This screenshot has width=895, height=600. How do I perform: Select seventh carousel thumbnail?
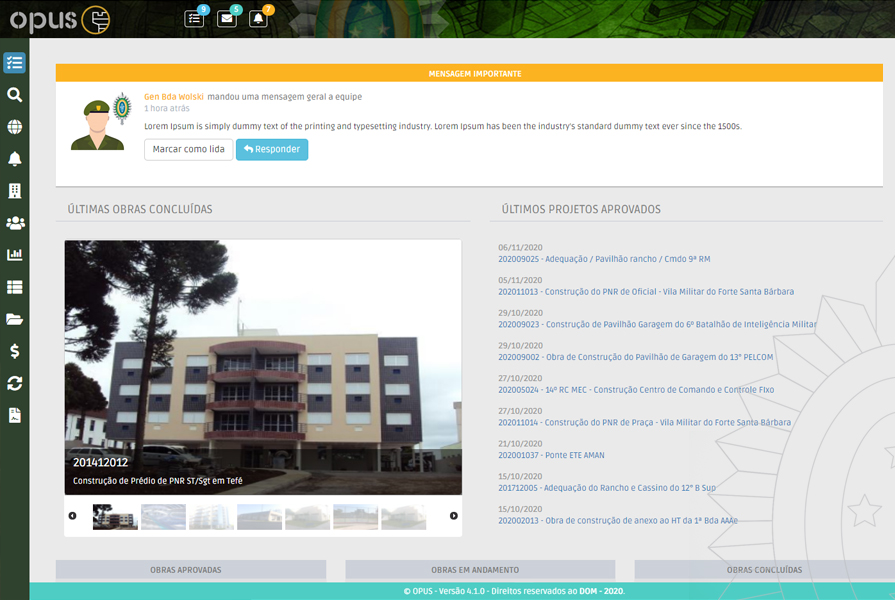403,517
